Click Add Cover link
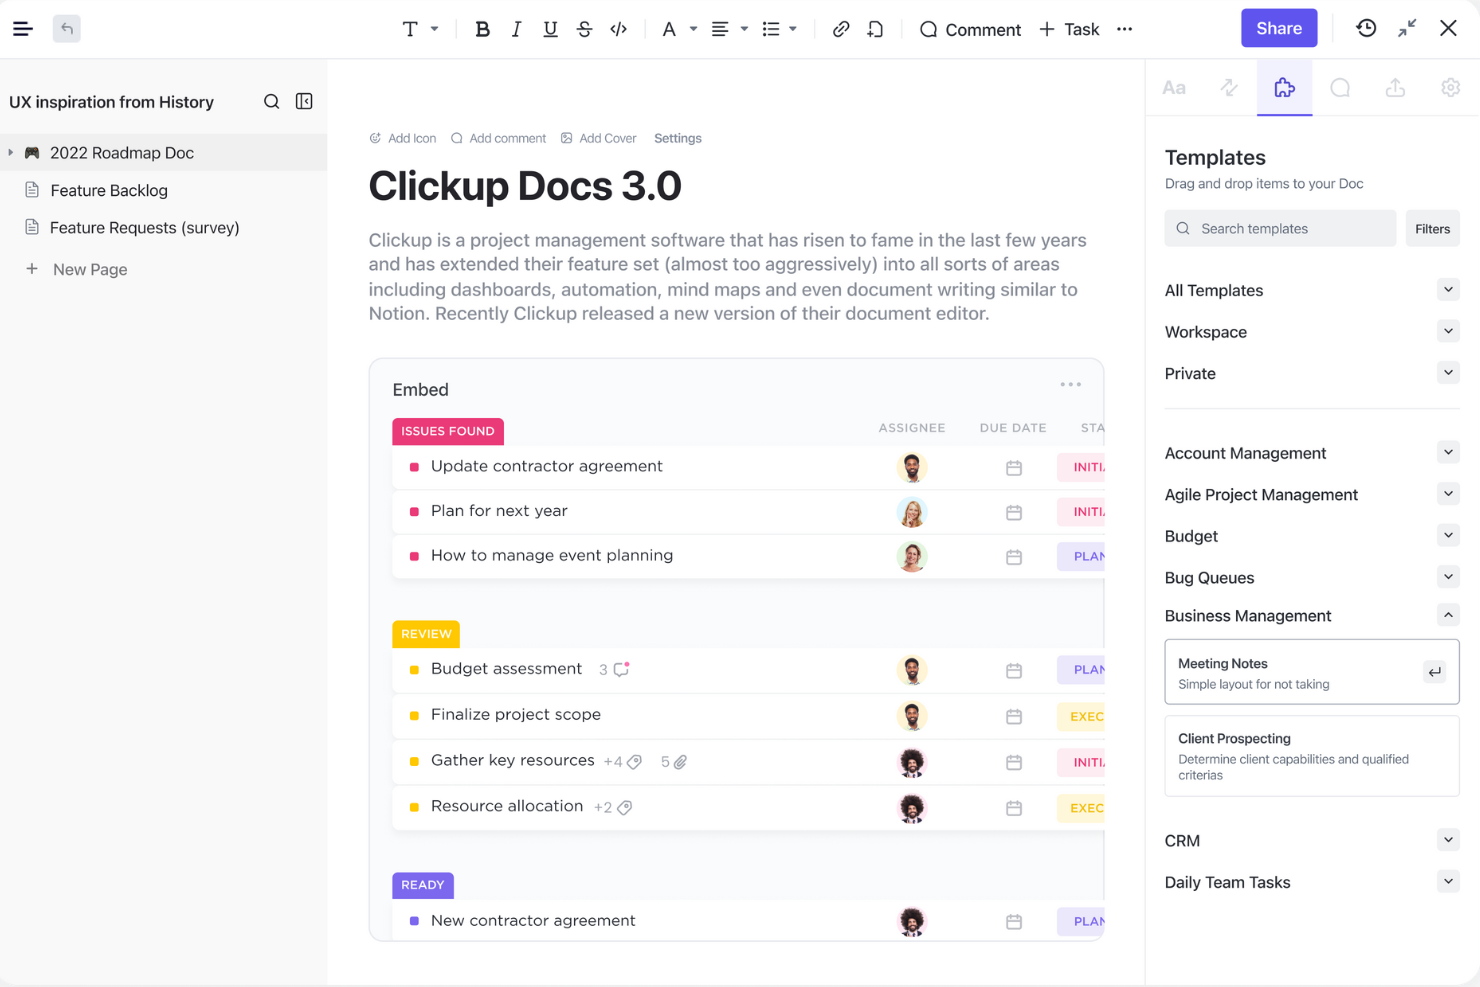The image size is (1480, 987). pyautogui.click(x=598, y=138)
